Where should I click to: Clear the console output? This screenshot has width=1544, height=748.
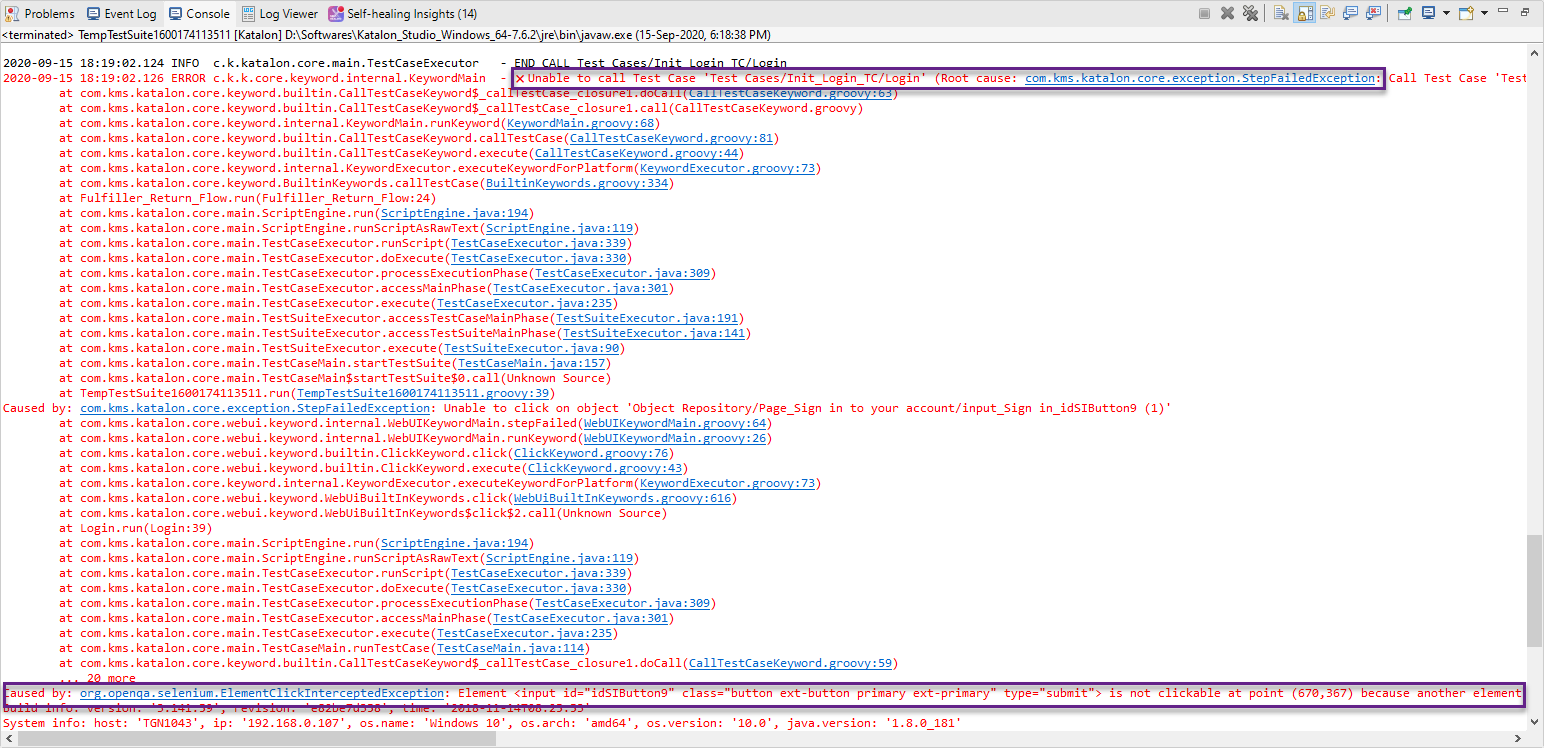1280,11
